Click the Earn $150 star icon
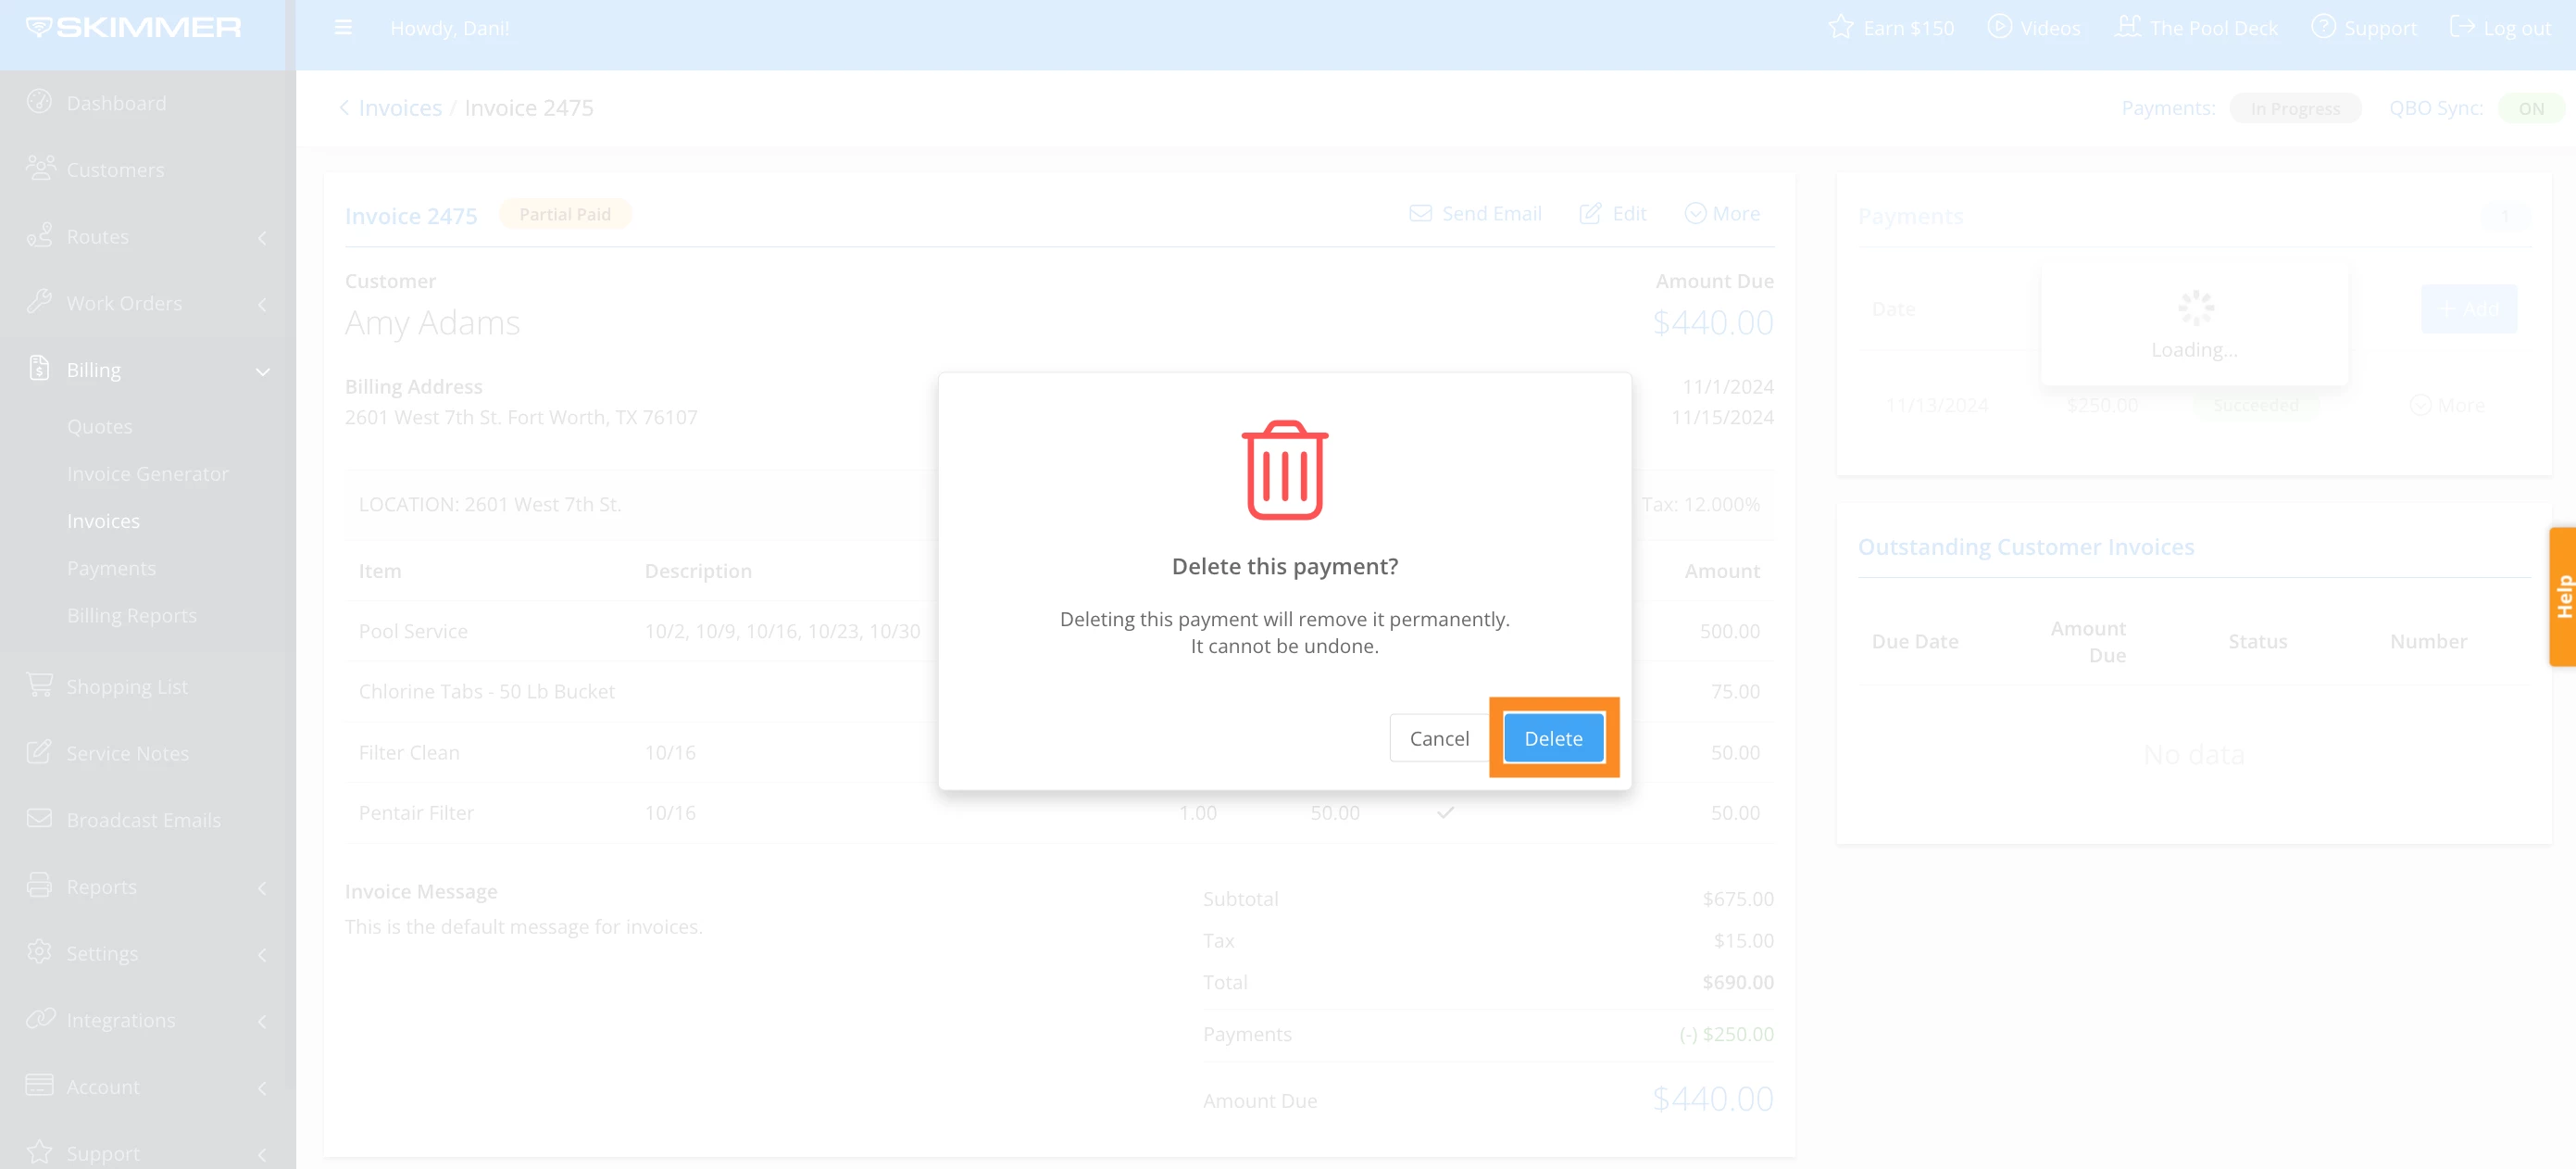 point(1840,28)
